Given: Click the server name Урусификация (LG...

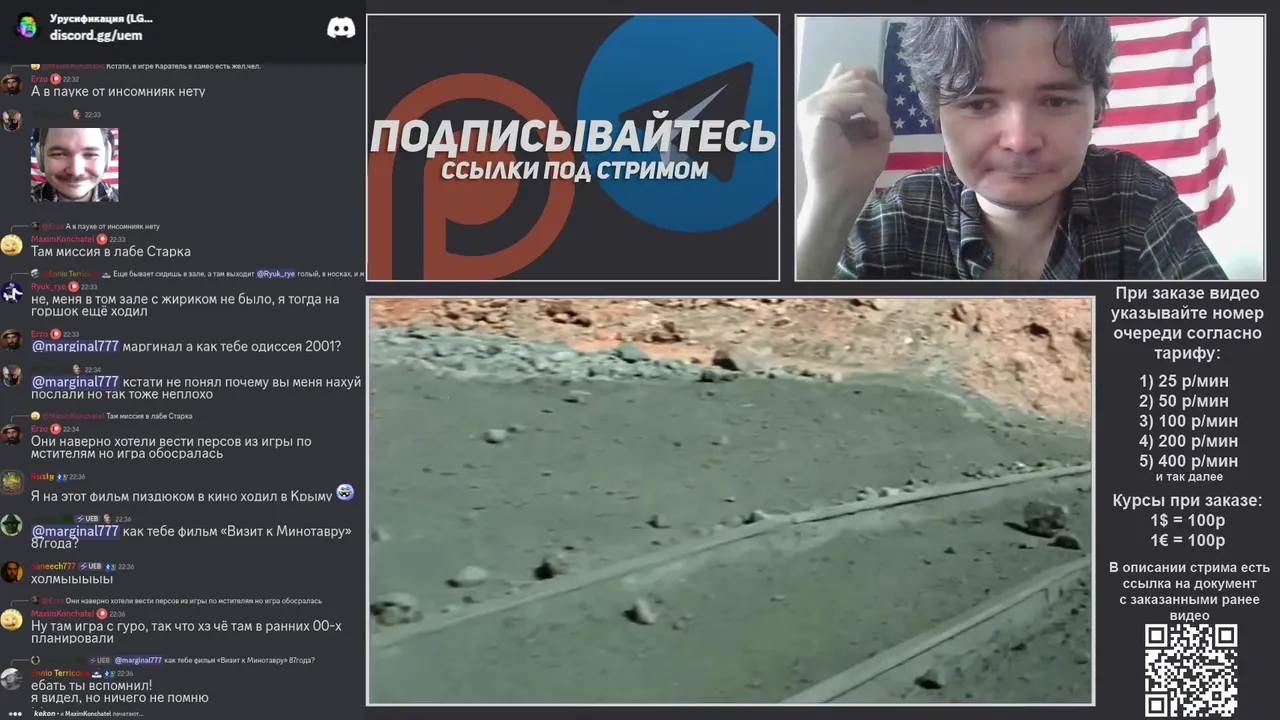Looking at the screenshot, I should [101, 18].
